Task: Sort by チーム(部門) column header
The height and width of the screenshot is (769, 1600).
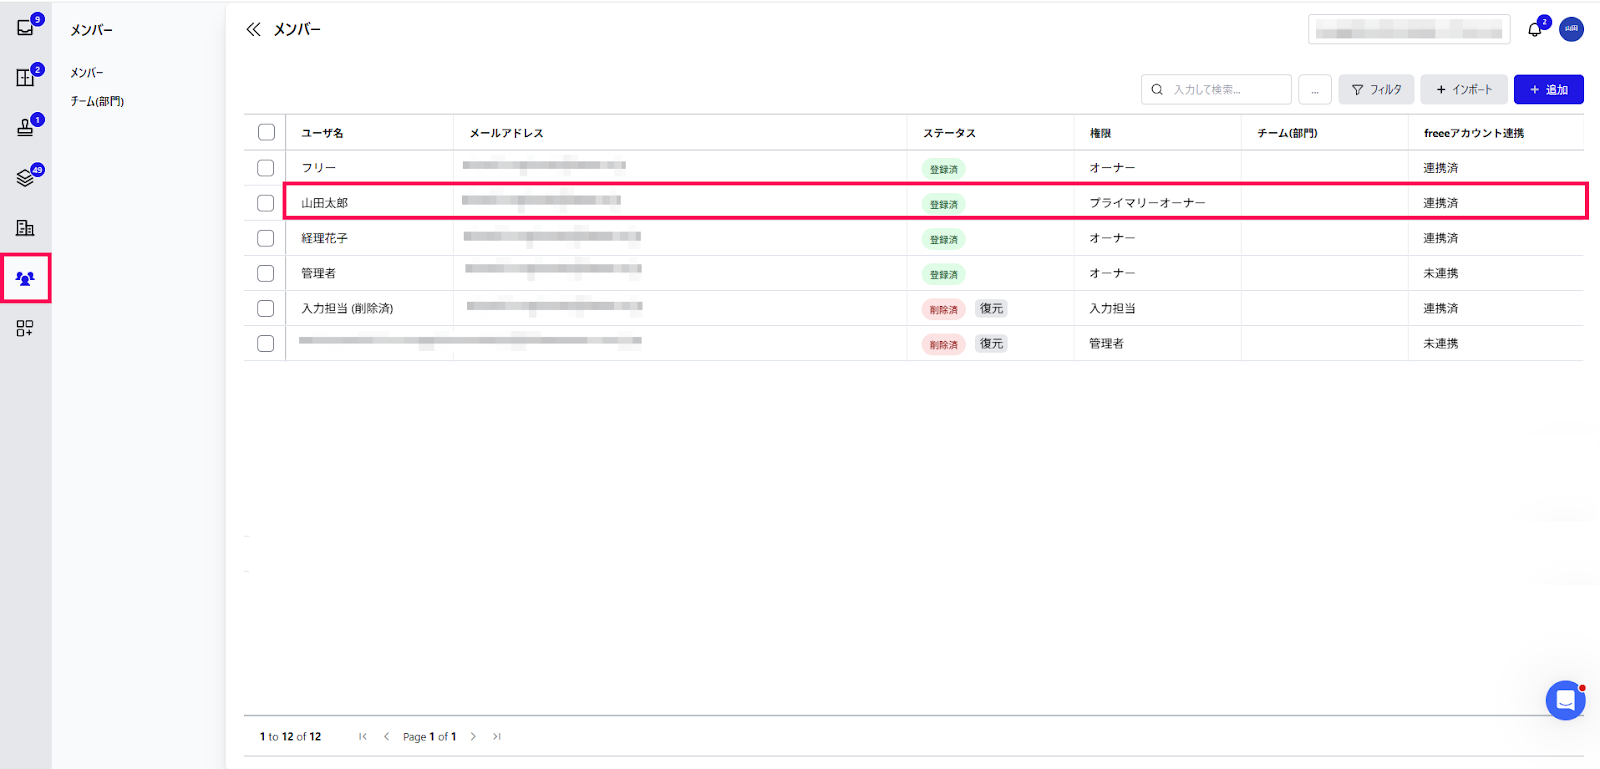Action: [1287, 133]
